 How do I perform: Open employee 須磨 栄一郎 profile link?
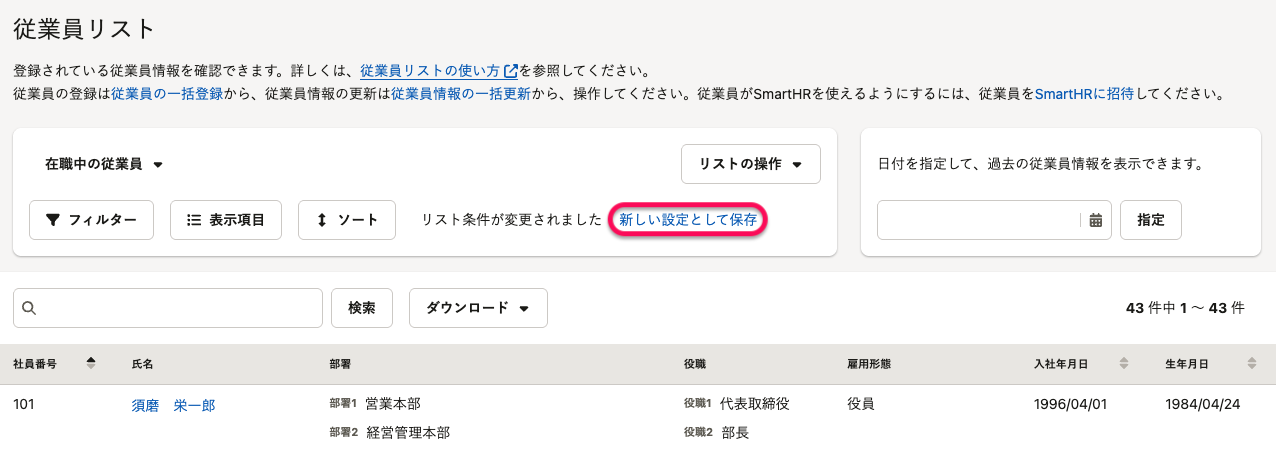[173, 405]
